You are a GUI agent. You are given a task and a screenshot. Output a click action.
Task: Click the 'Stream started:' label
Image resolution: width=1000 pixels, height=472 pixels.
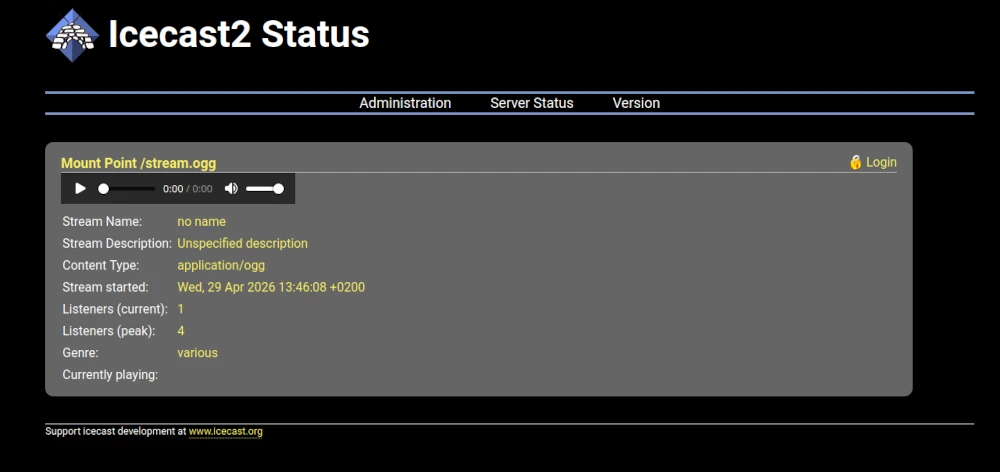pyautogui.click(x=105, y=287)
